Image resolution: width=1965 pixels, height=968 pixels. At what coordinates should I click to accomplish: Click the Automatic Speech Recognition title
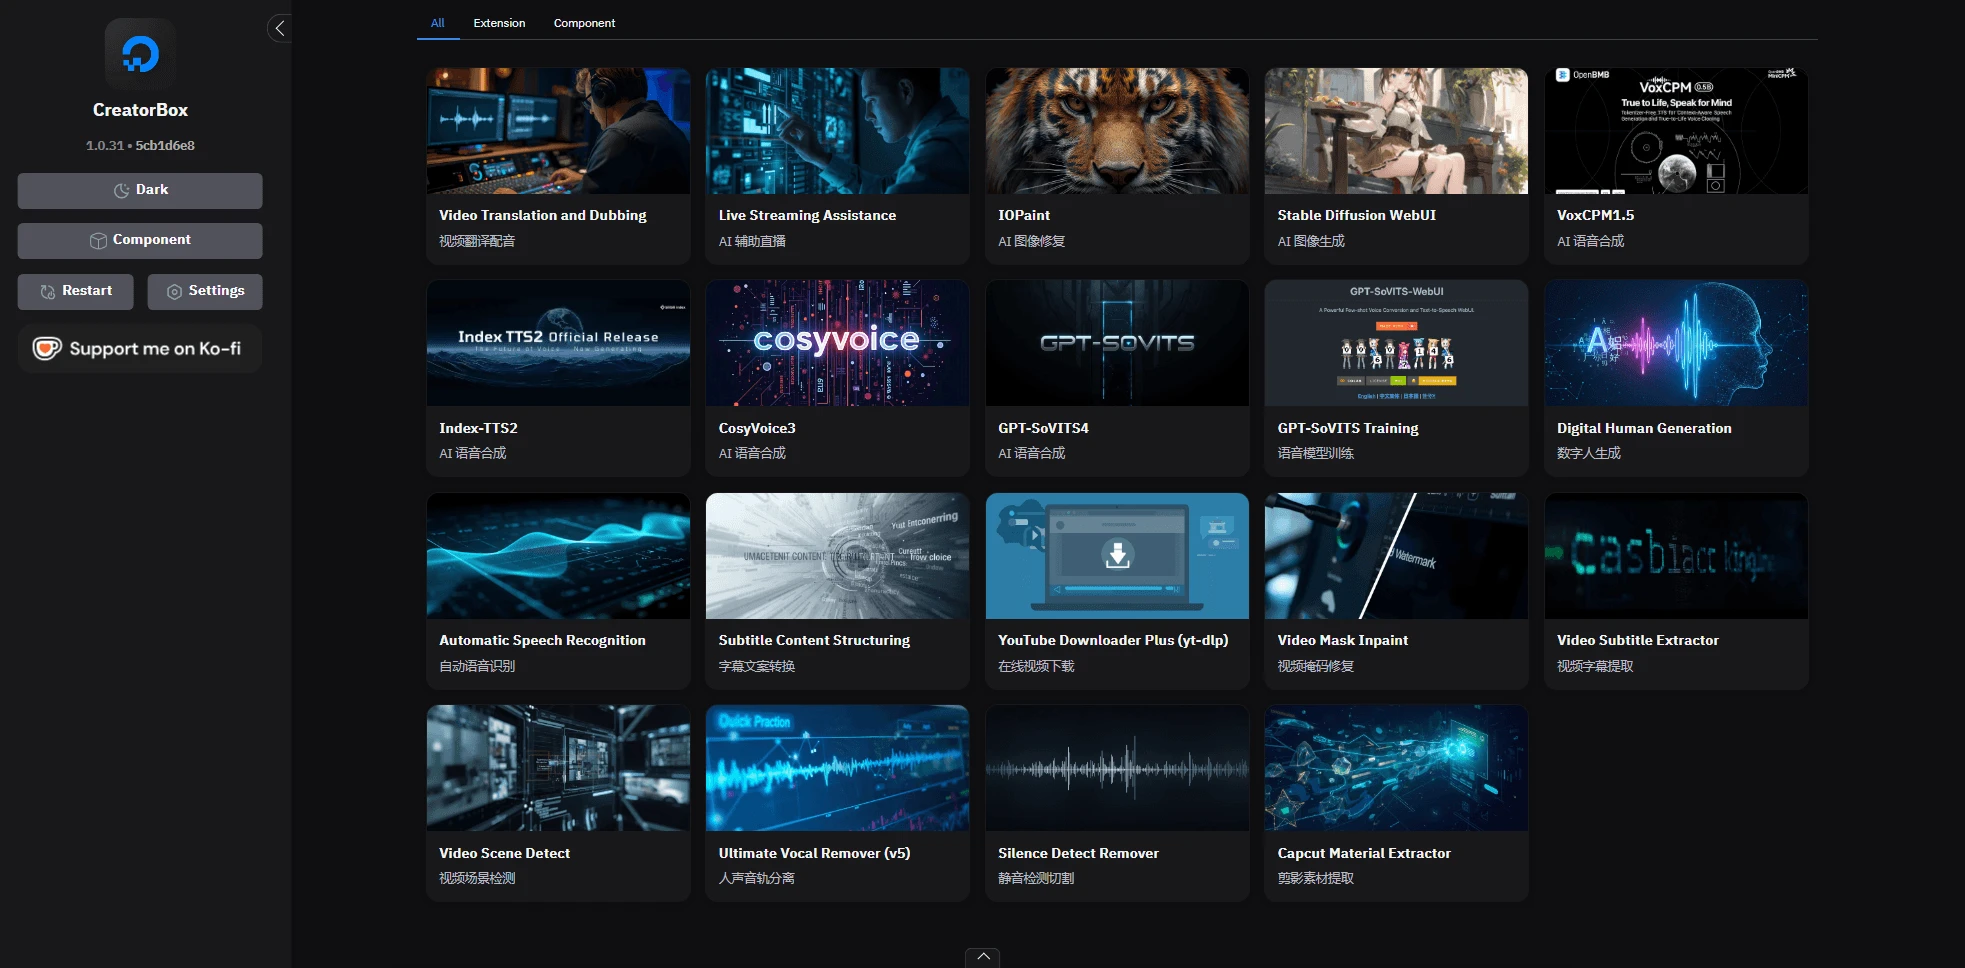pyautogui.click(x=542, y=640)
